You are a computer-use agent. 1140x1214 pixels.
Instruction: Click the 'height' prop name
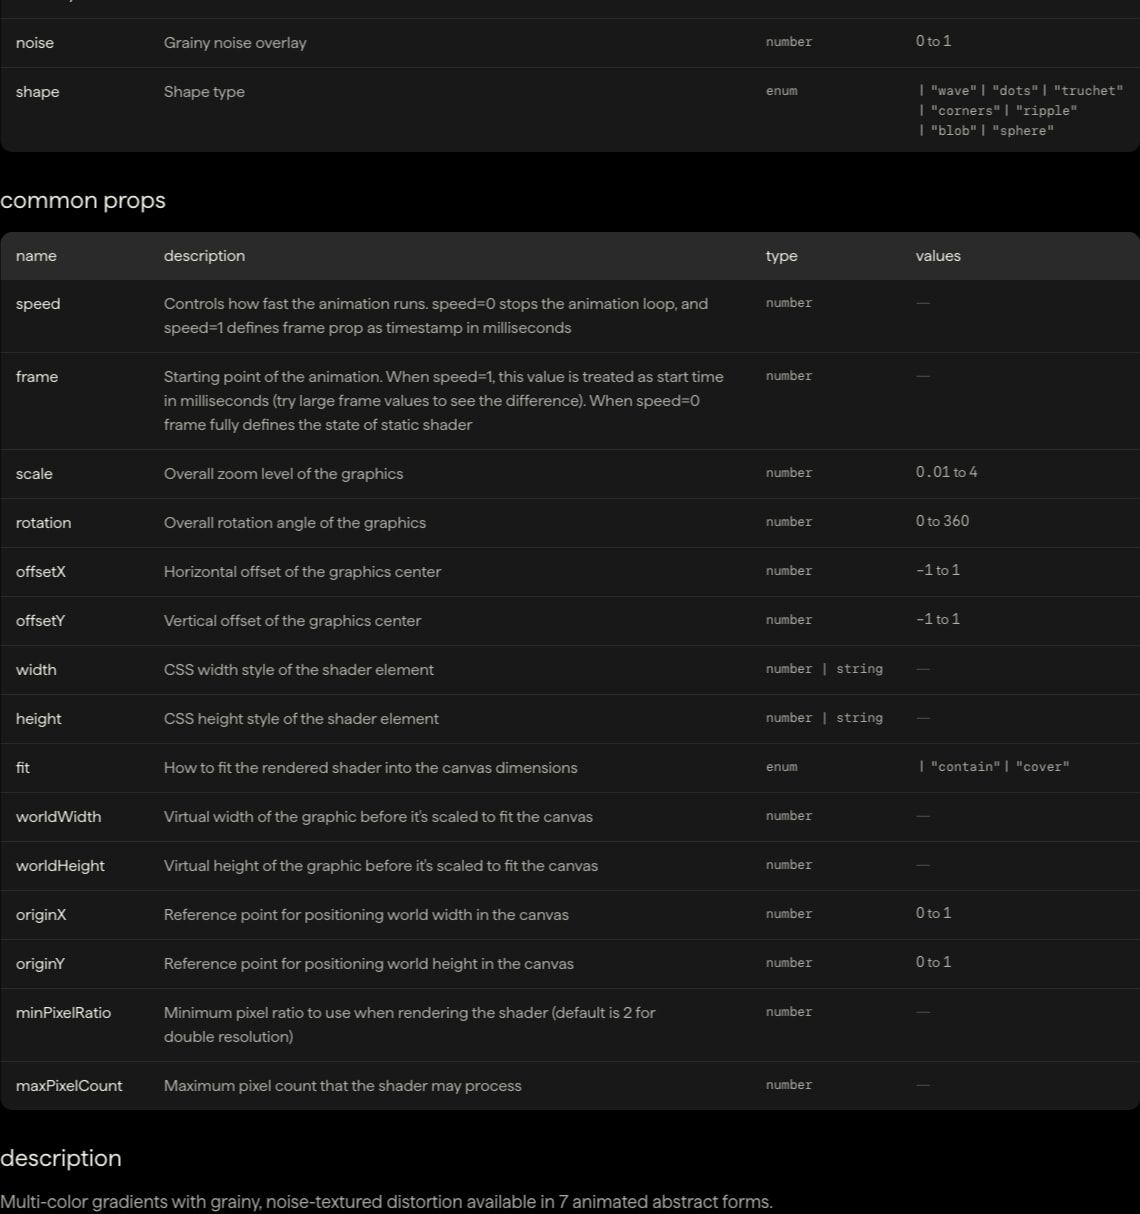coord(38,719)
